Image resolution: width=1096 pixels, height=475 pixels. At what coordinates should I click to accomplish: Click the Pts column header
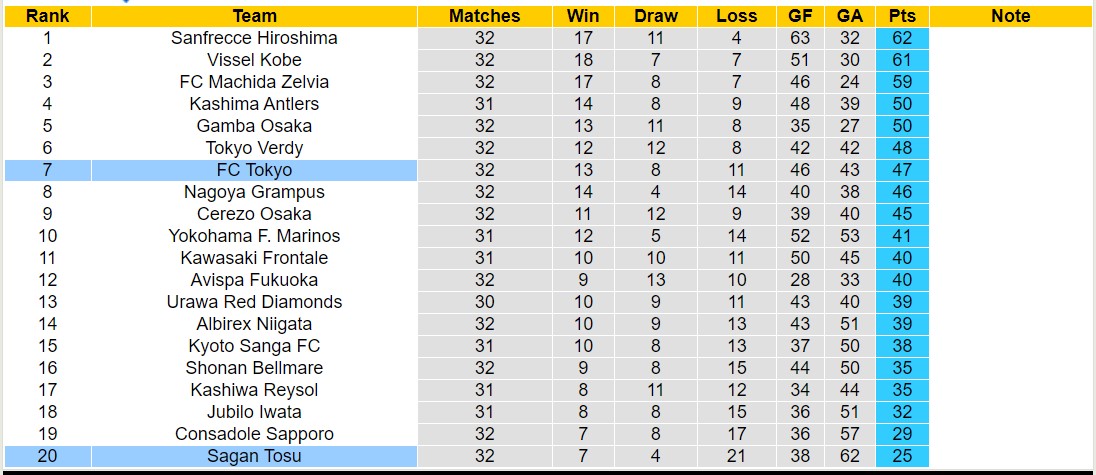(902, 16)
